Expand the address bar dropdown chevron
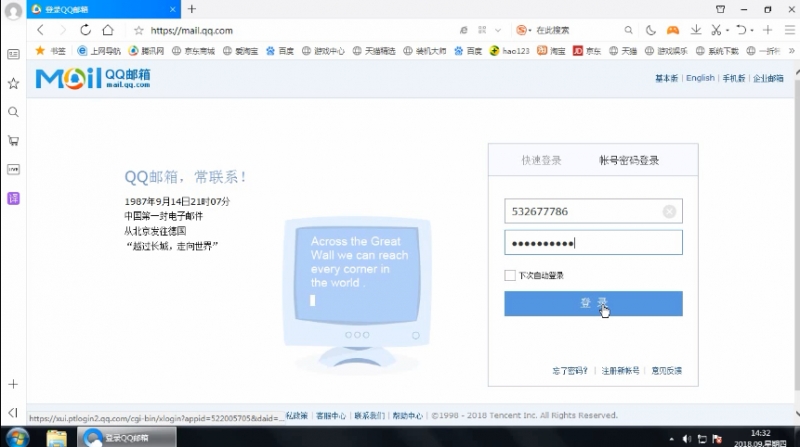This screenshot has width=800, height=447. tap(498, 30)
